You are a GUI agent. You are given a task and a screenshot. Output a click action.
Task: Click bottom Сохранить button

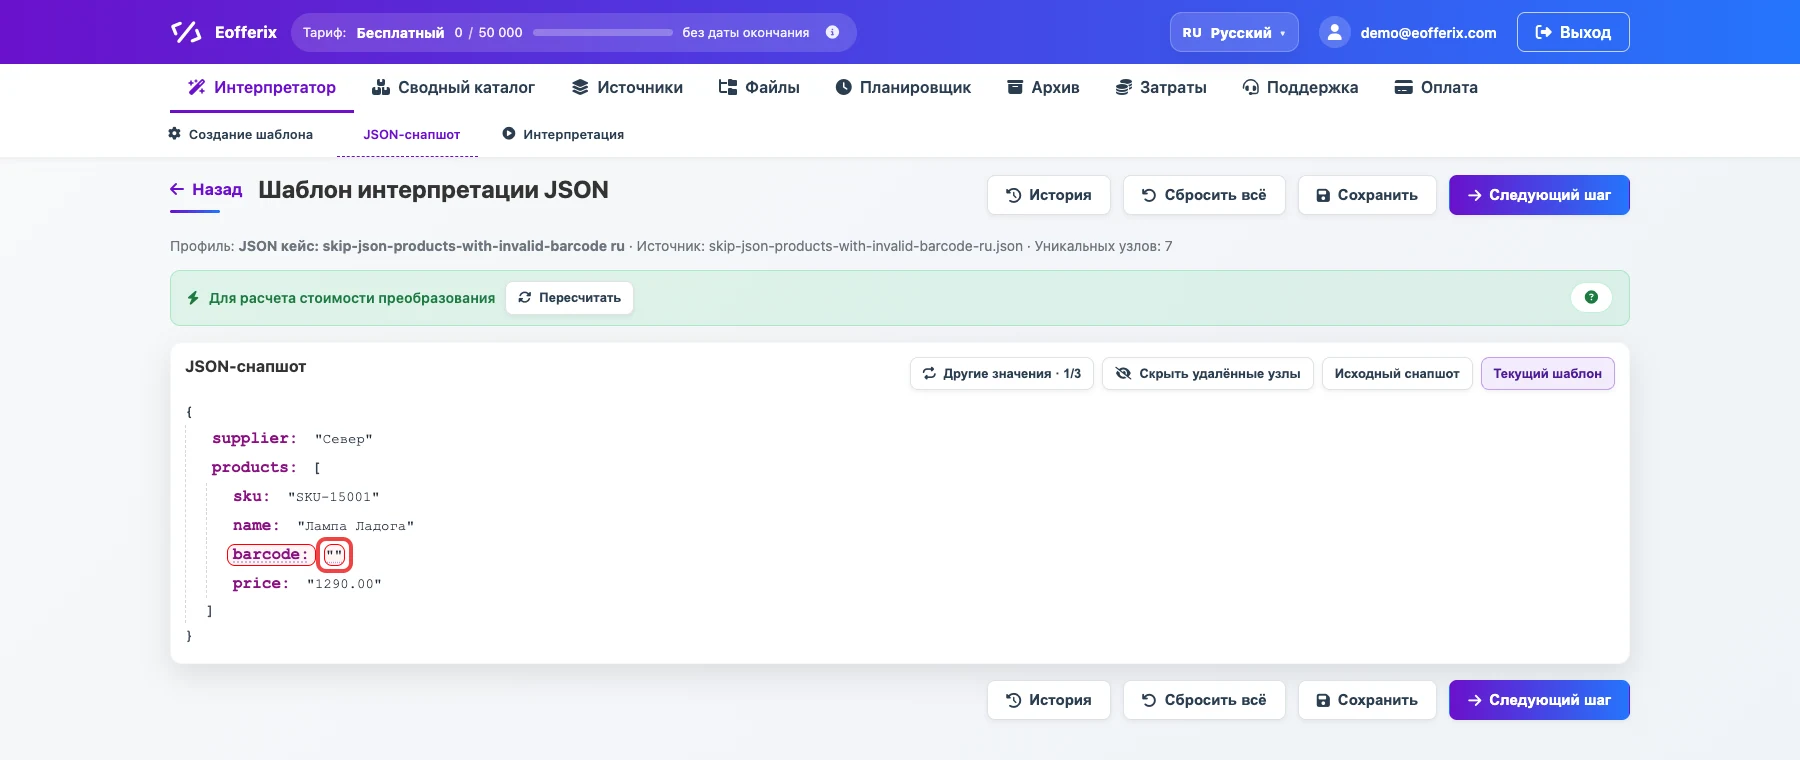coord(1367,700)
